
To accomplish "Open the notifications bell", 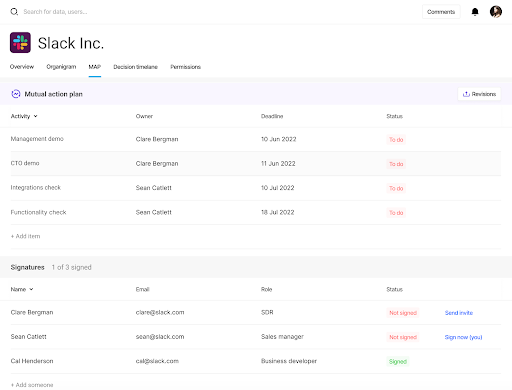I will (x=475, y=12).
